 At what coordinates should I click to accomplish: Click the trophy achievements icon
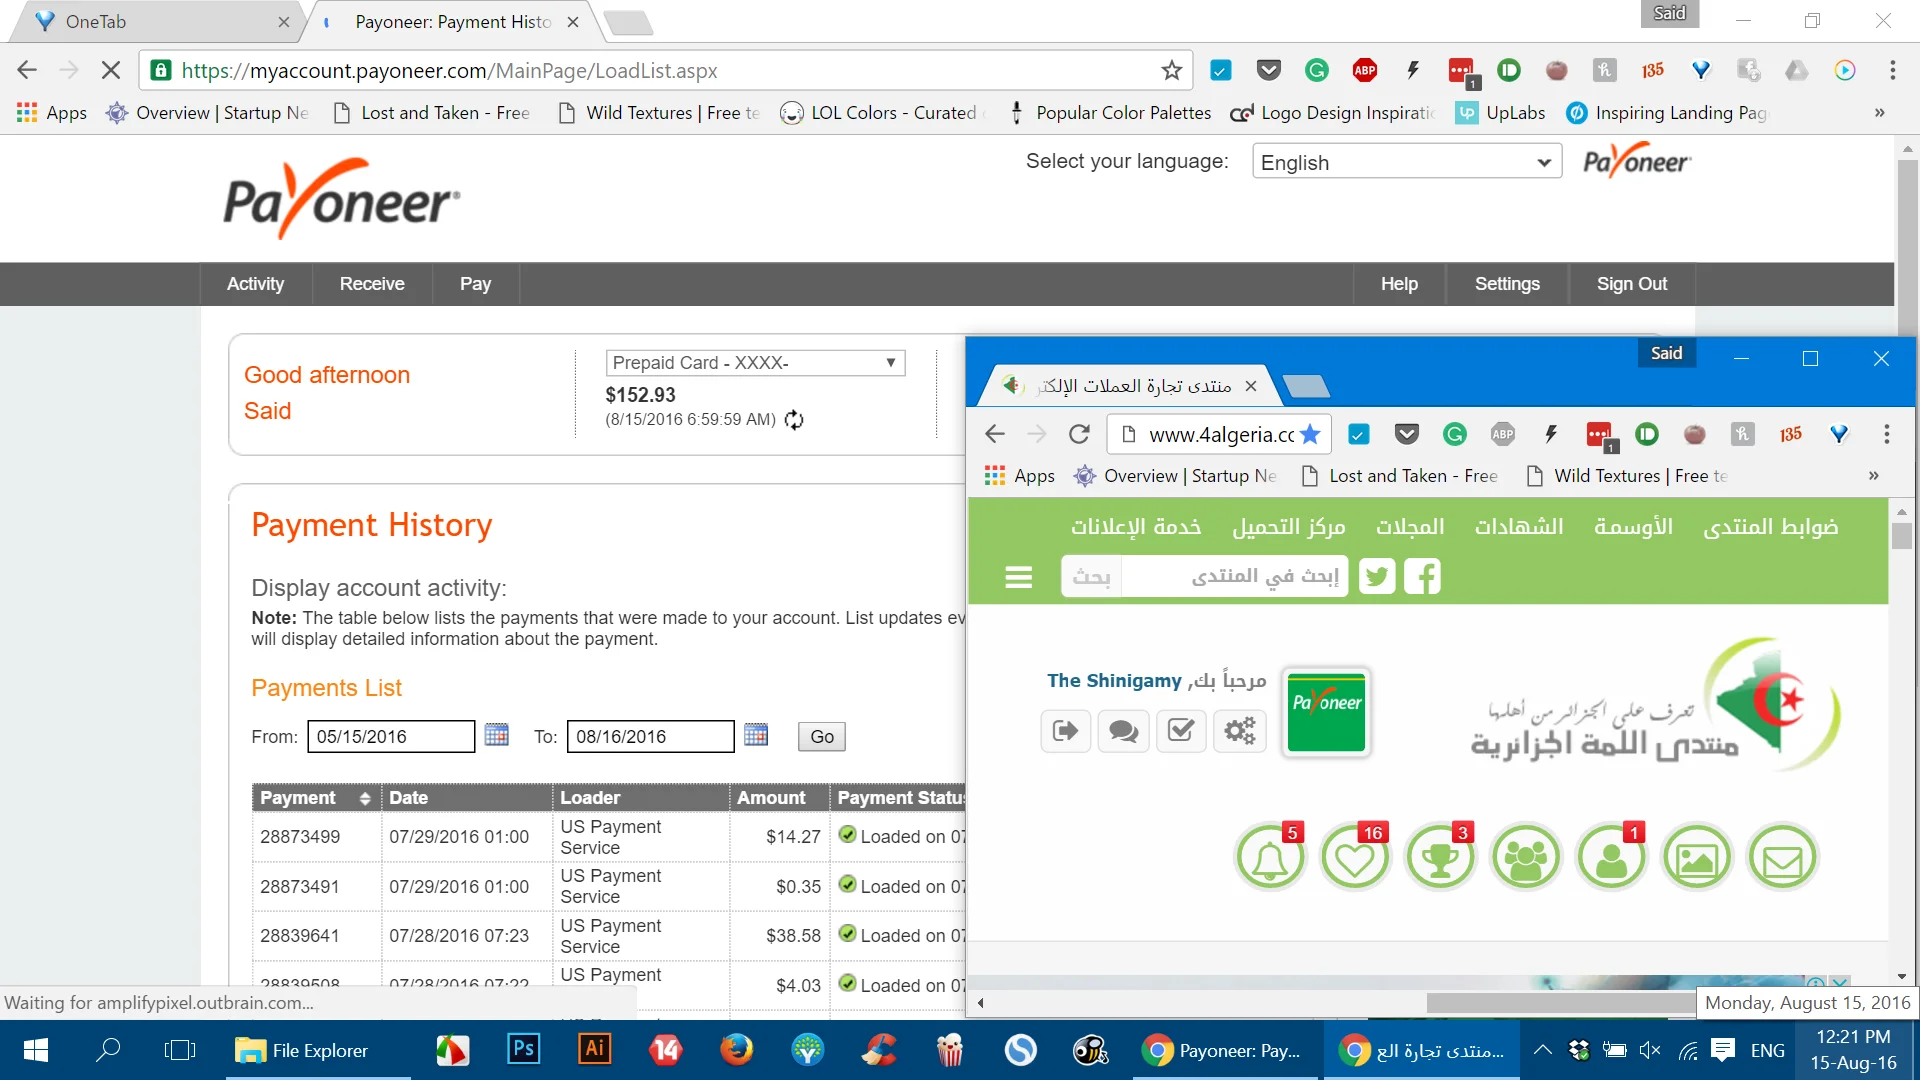pos(1440,858)
